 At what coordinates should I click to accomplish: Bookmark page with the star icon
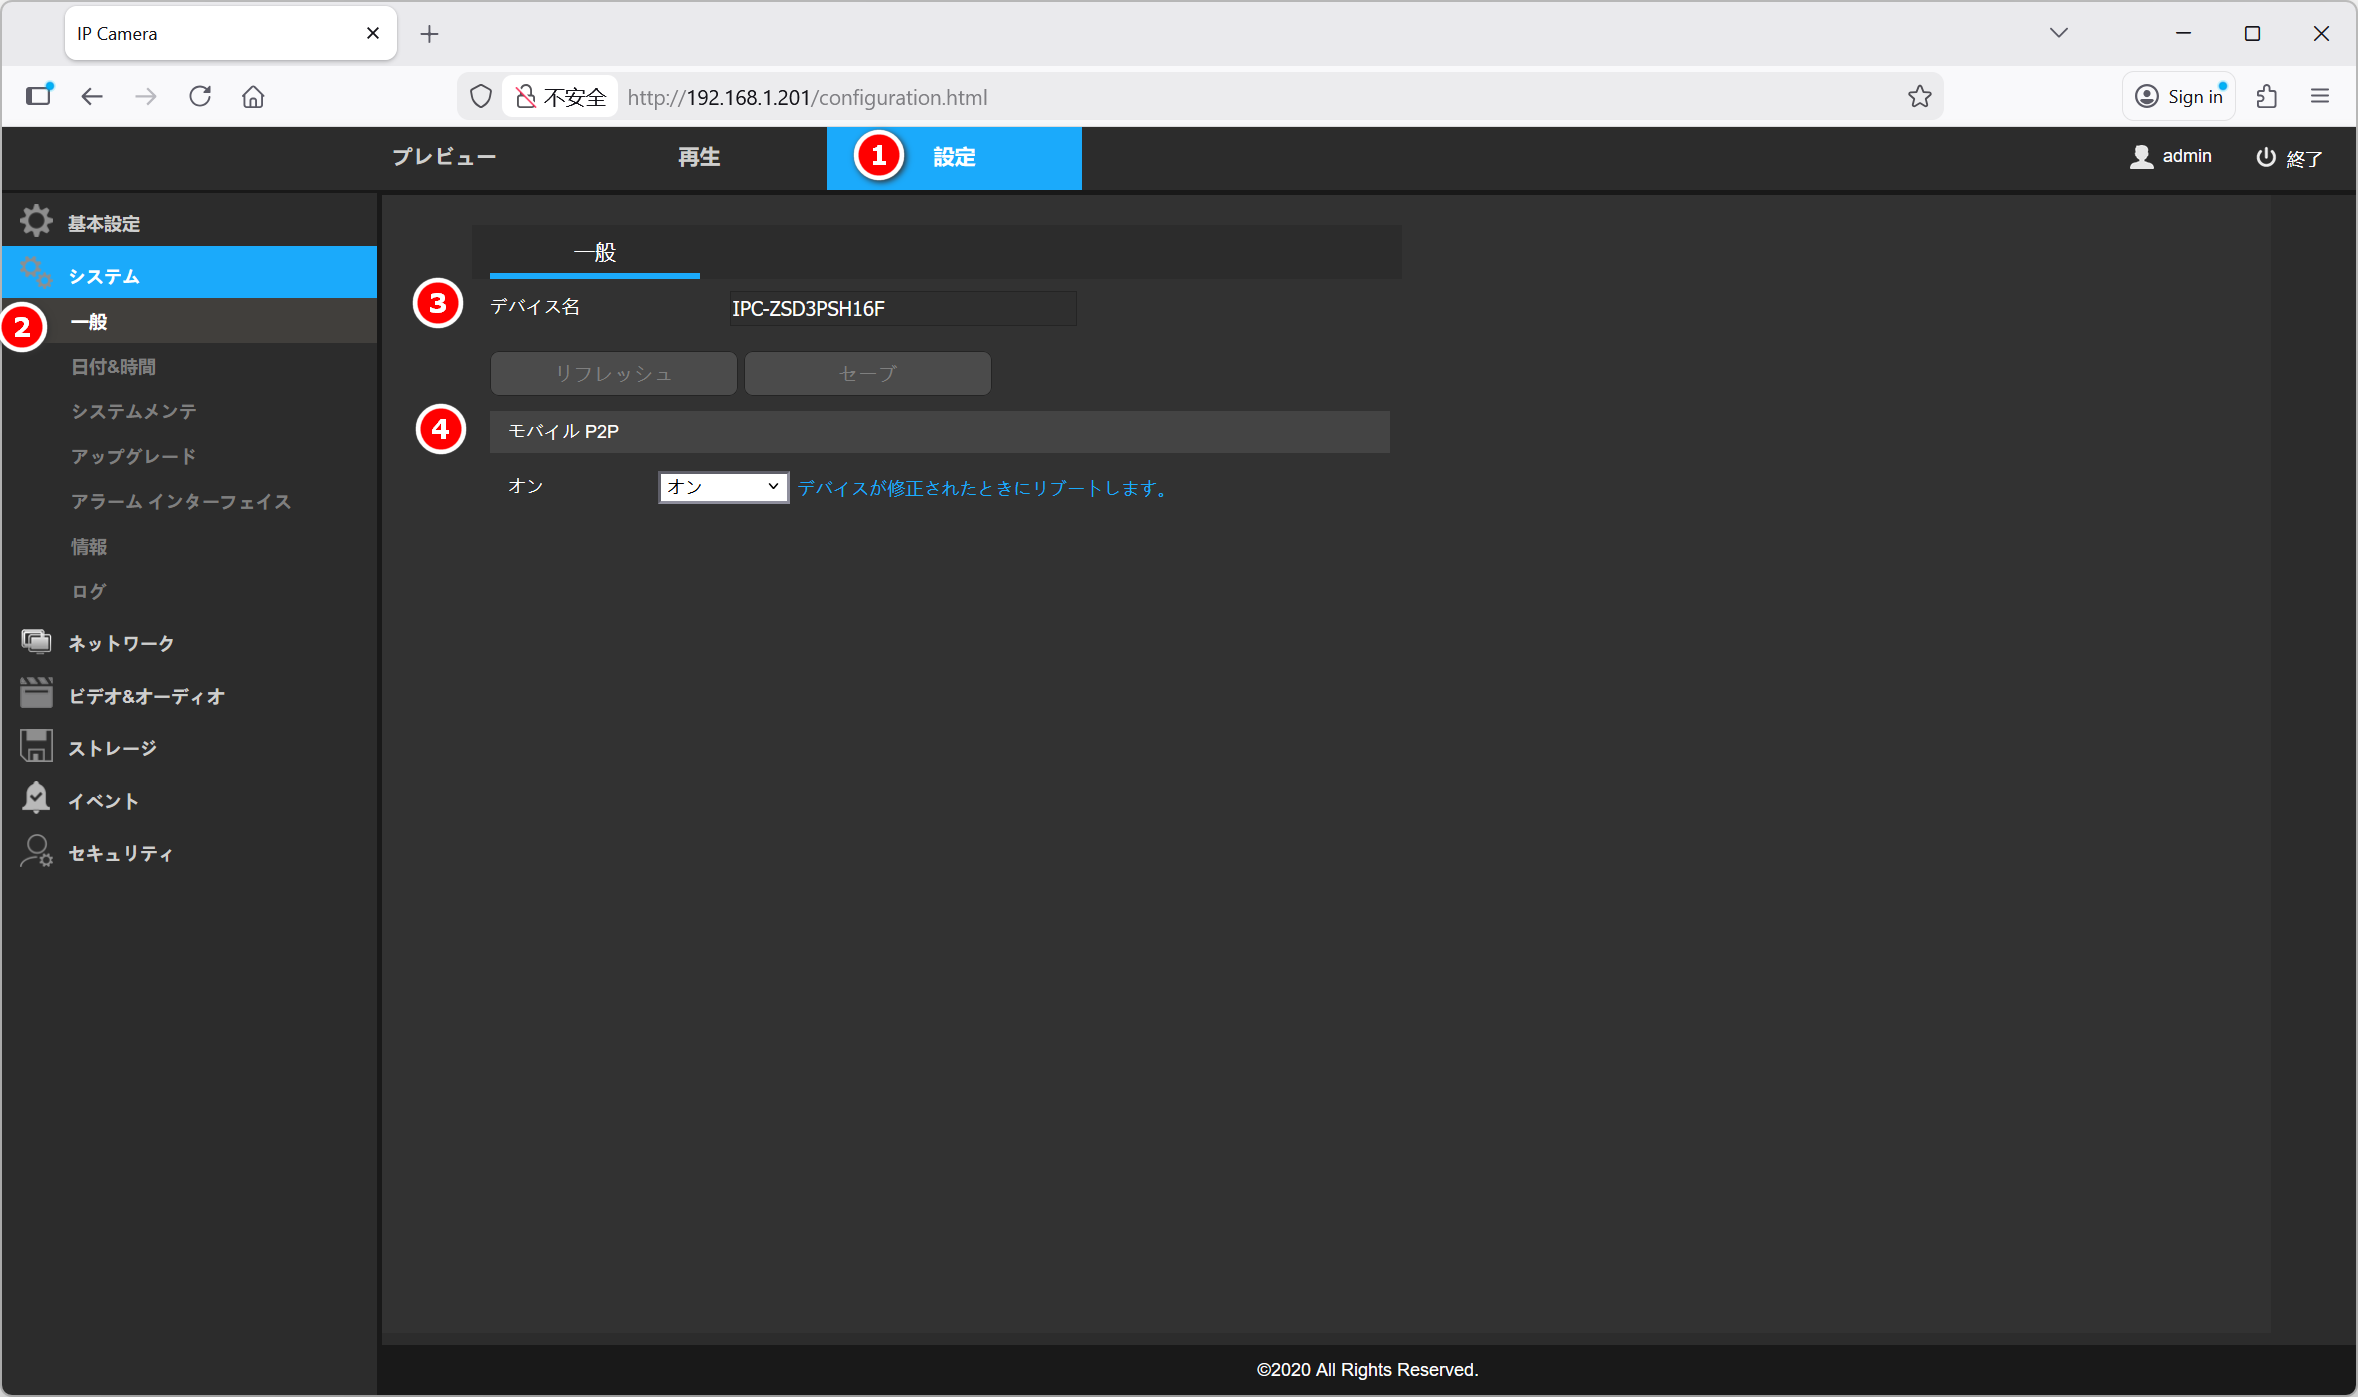pyautogui.click(x=1919, y=97)
